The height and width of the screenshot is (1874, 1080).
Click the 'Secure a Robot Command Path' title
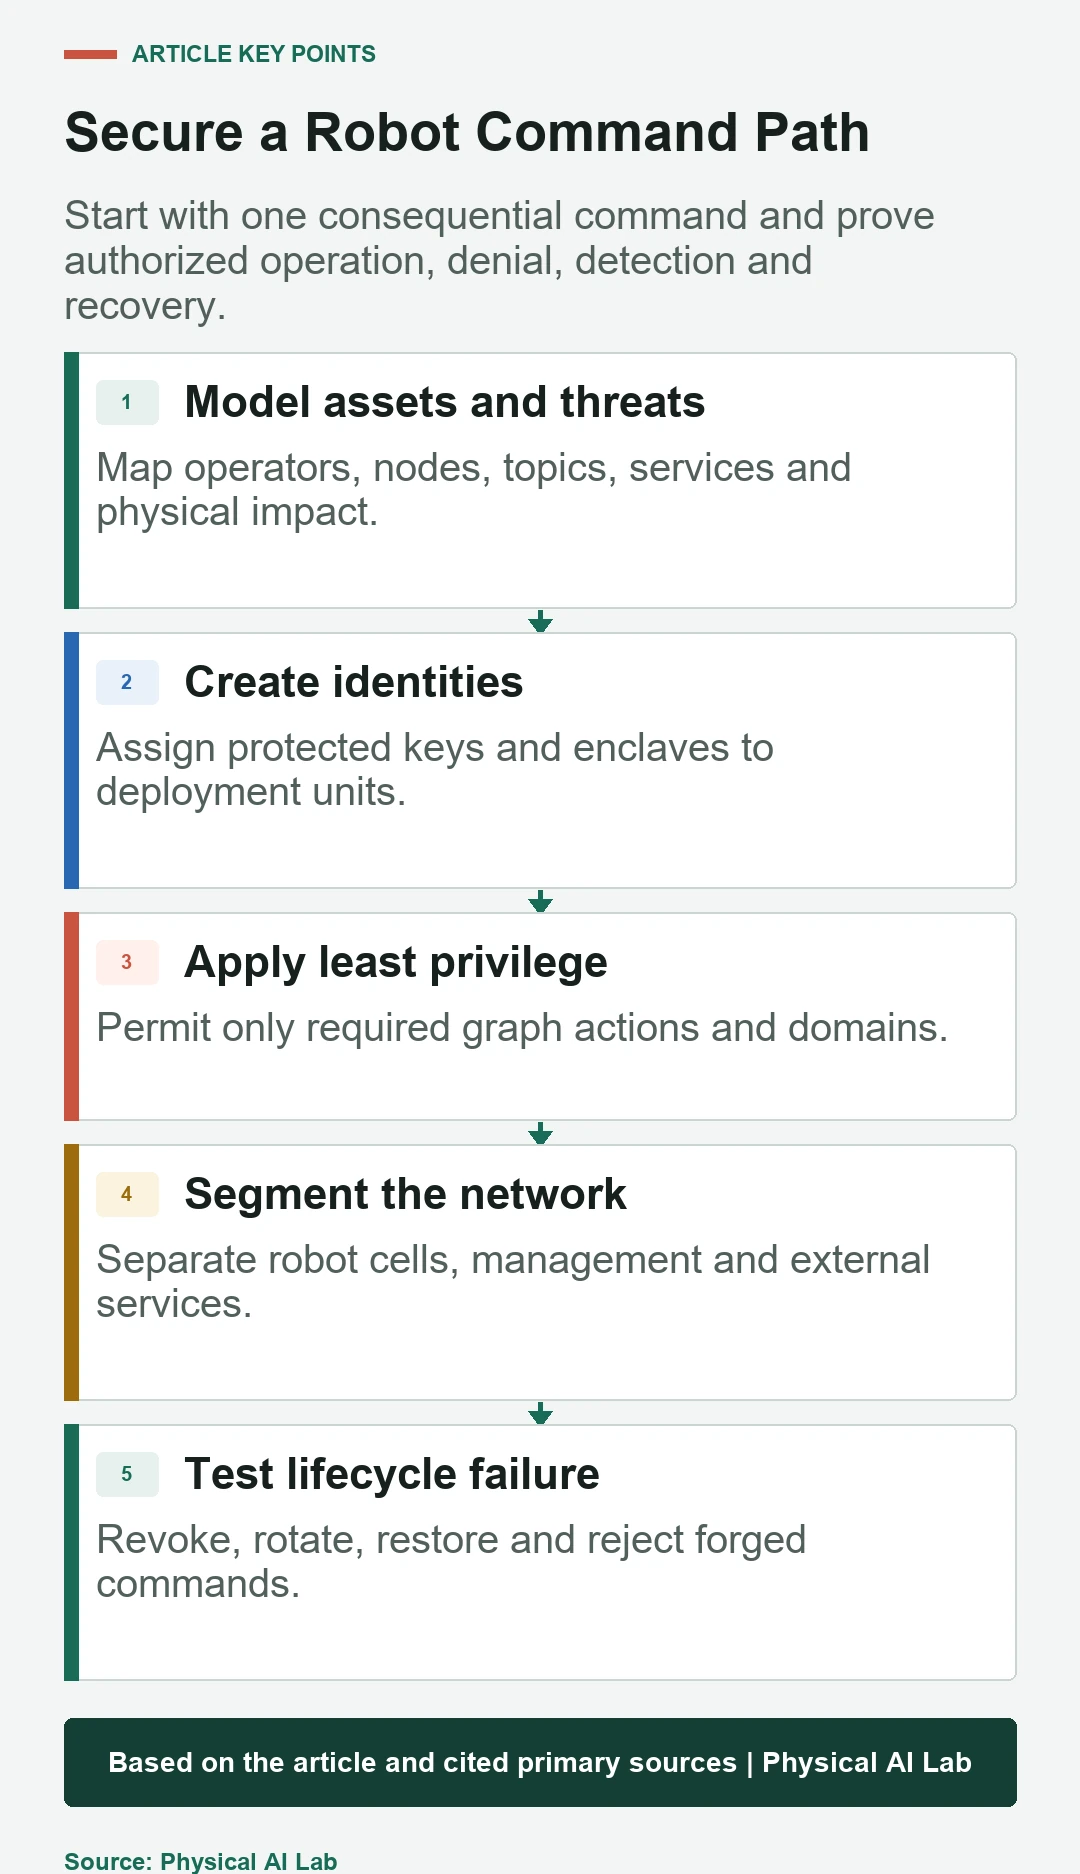click(467, 132)
